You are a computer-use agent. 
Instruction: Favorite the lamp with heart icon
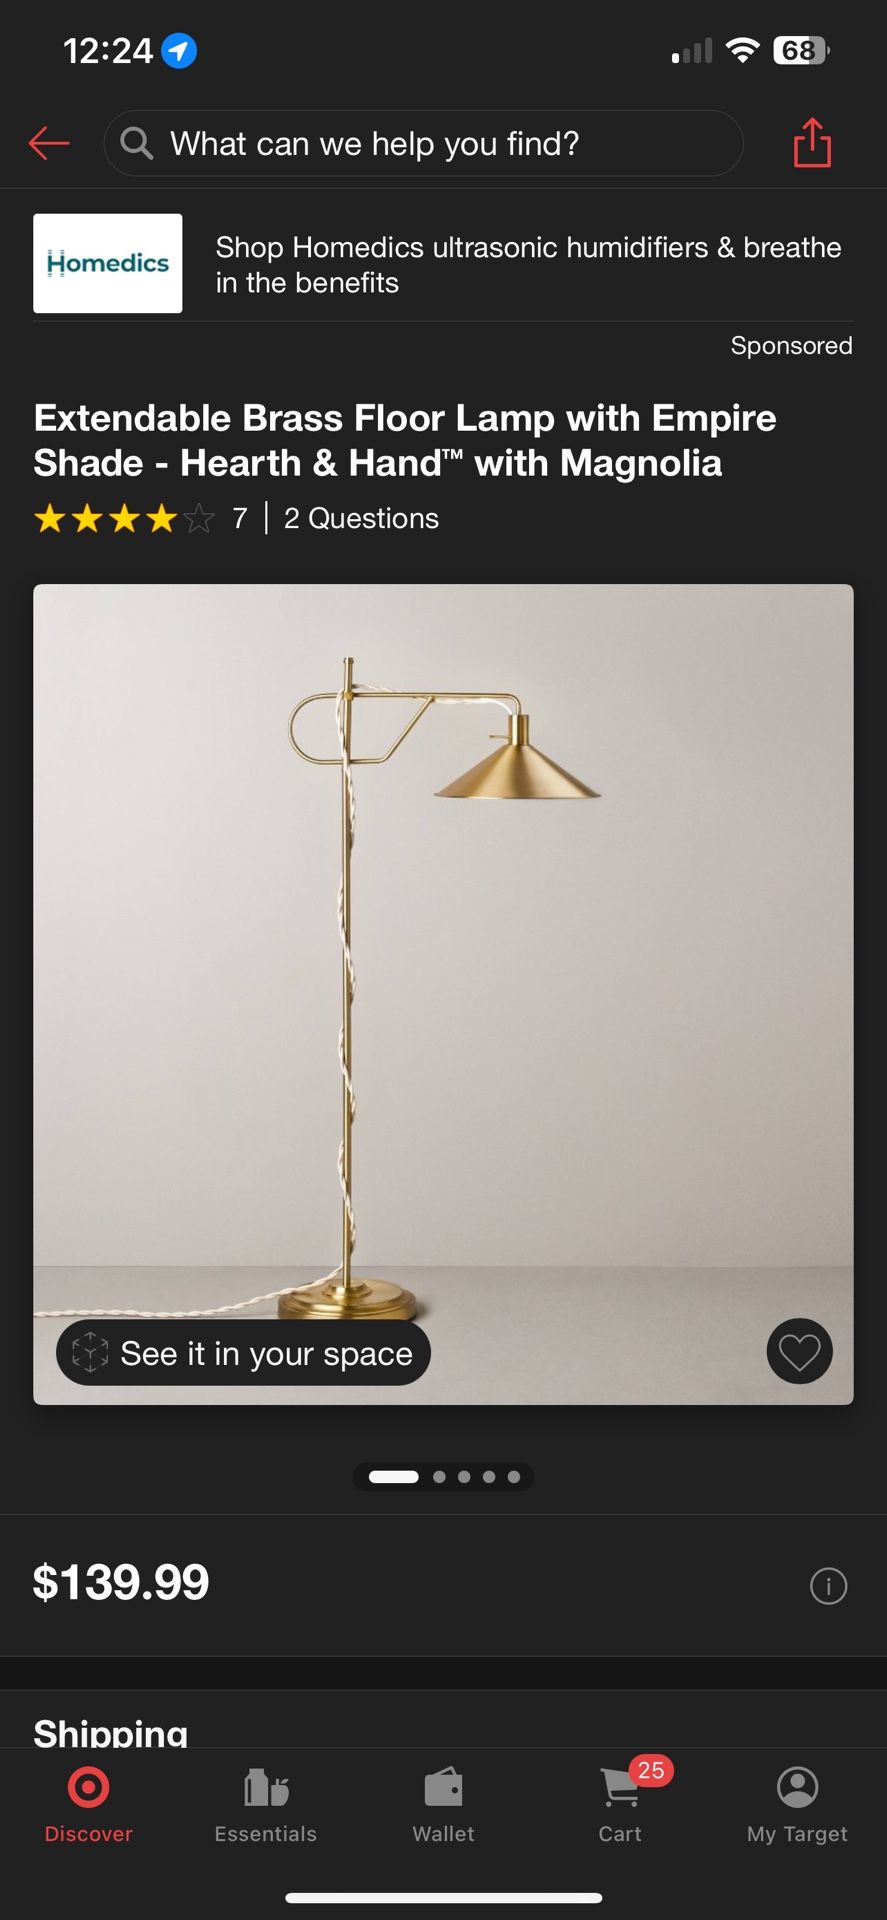coord(799,1352)
